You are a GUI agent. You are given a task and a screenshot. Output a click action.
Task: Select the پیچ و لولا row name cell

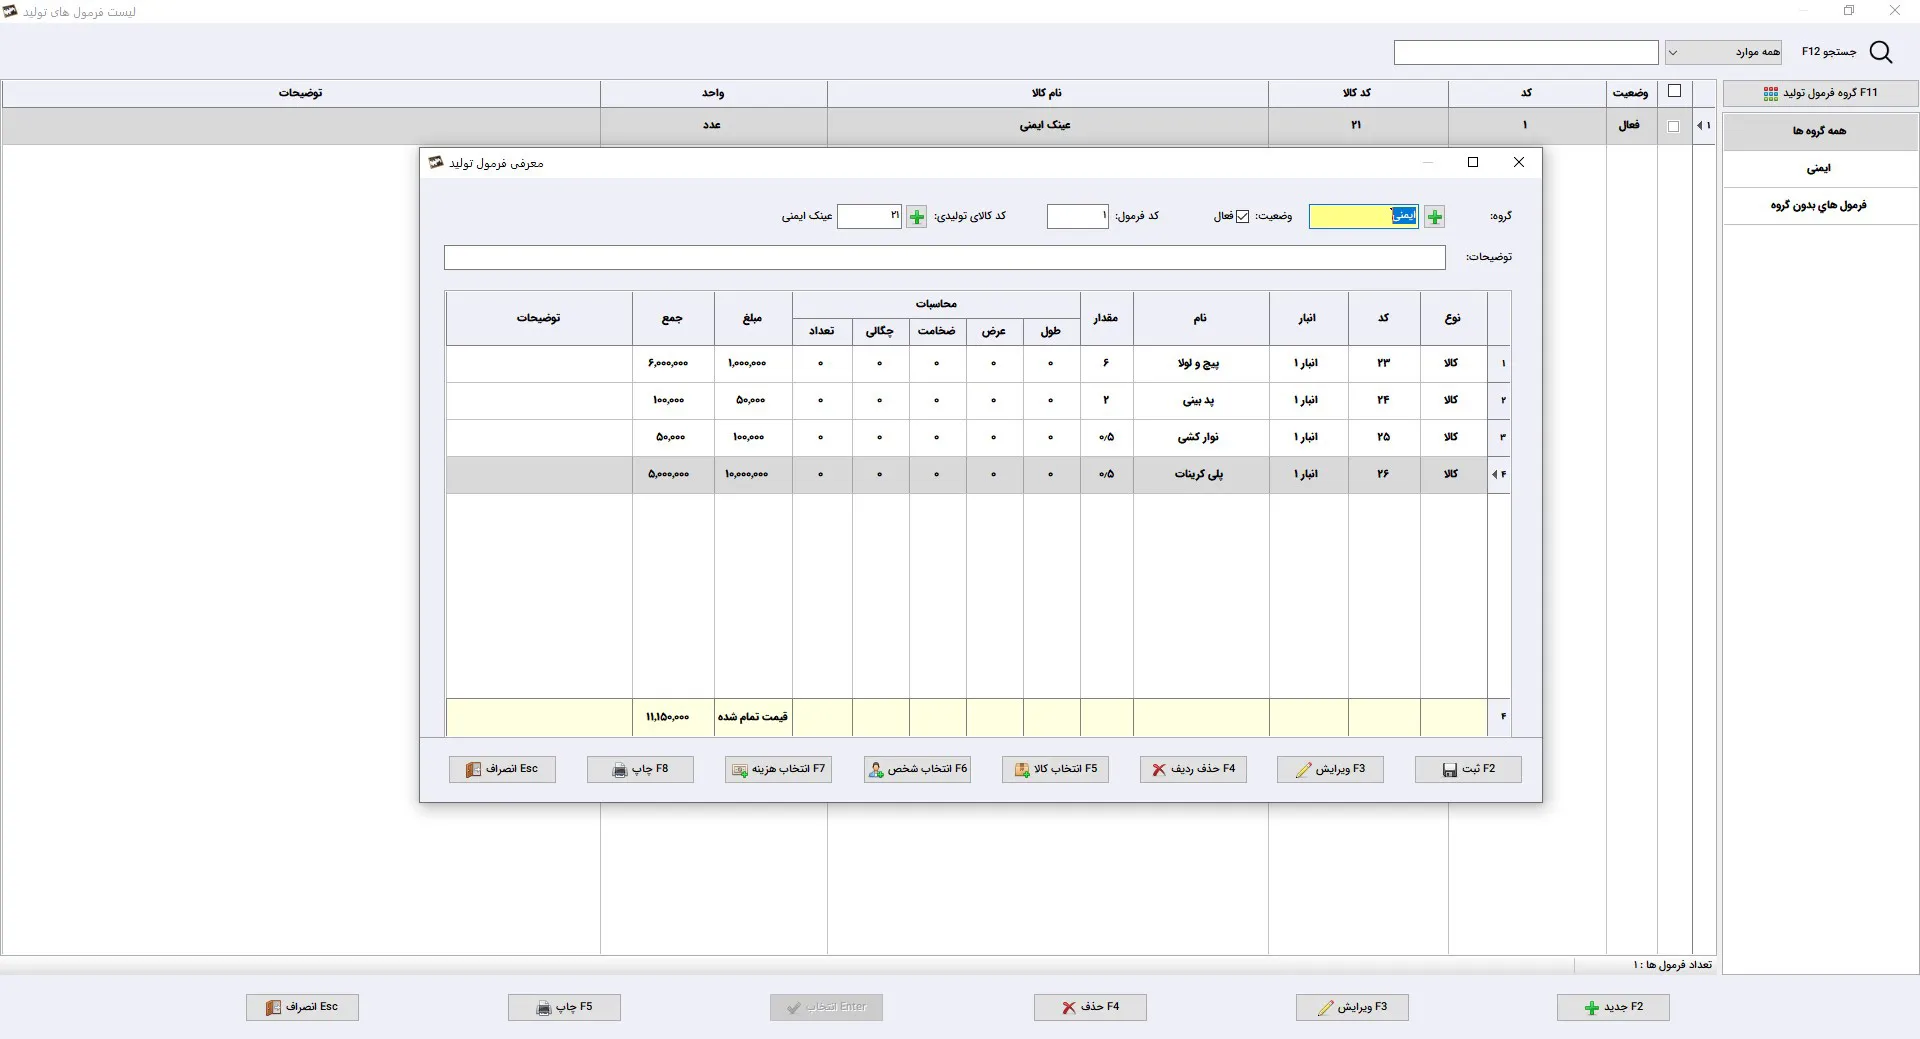click(x=1200, y=363)
